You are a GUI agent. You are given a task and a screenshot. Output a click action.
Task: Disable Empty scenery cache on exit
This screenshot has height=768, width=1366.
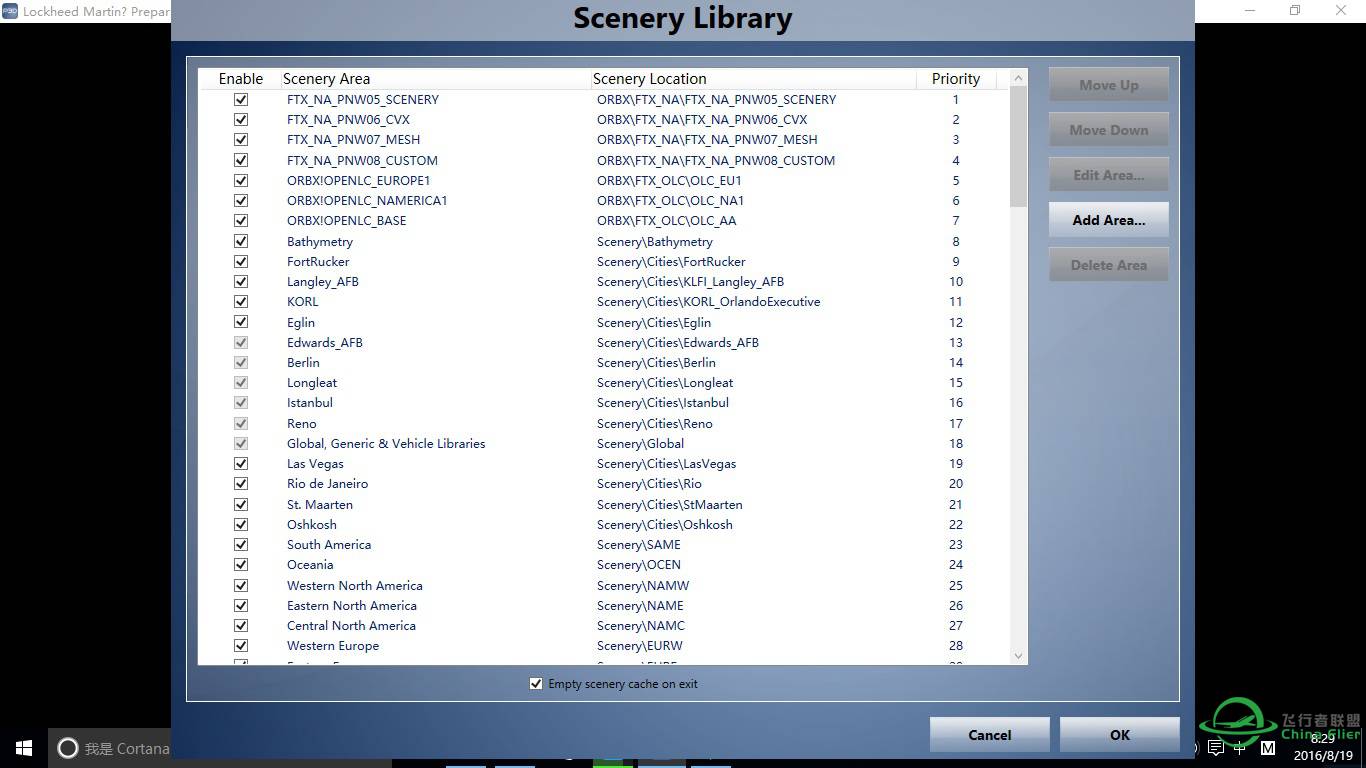pyautogui.click(x=536, y=684)
